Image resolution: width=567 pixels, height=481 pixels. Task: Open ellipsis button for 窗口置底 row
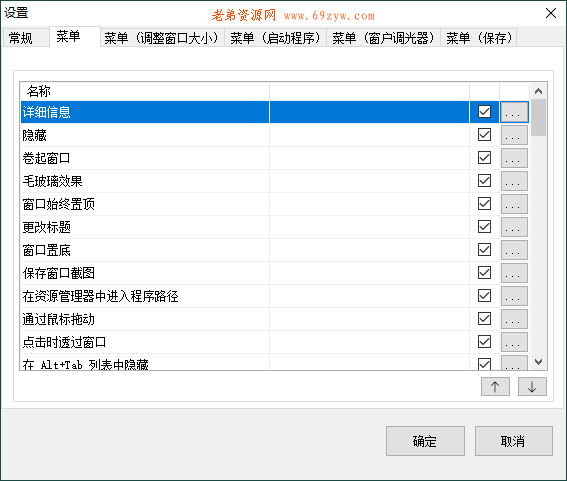pos(514,250)
